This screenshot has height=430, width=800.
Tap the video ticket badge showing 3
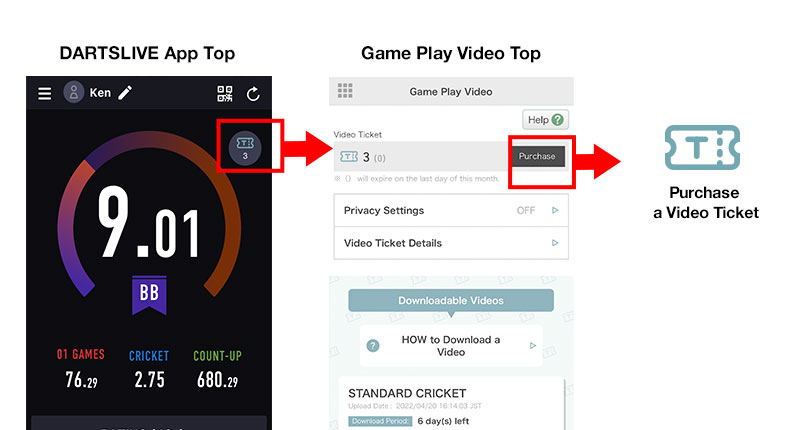[245, 148]
